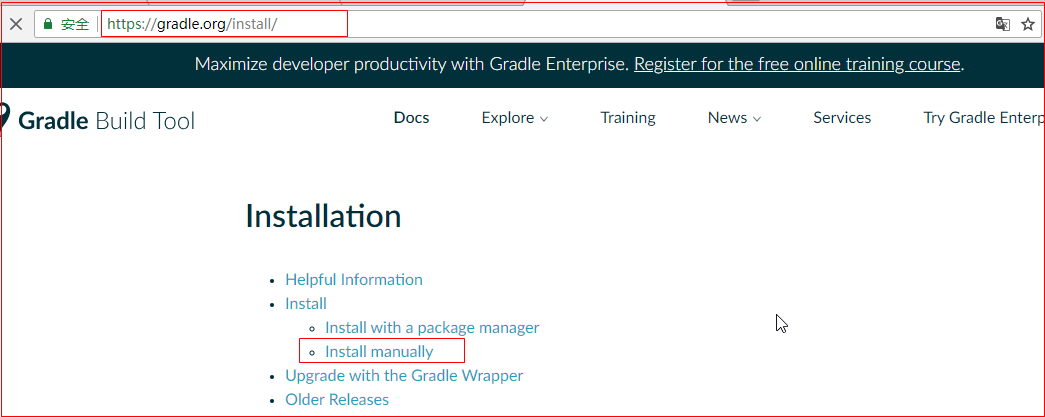Open Upgrade with the Gradle Wrapper
Image resolution: width=1045 pixels, height=417 pixels.
[x=404, y=376]
